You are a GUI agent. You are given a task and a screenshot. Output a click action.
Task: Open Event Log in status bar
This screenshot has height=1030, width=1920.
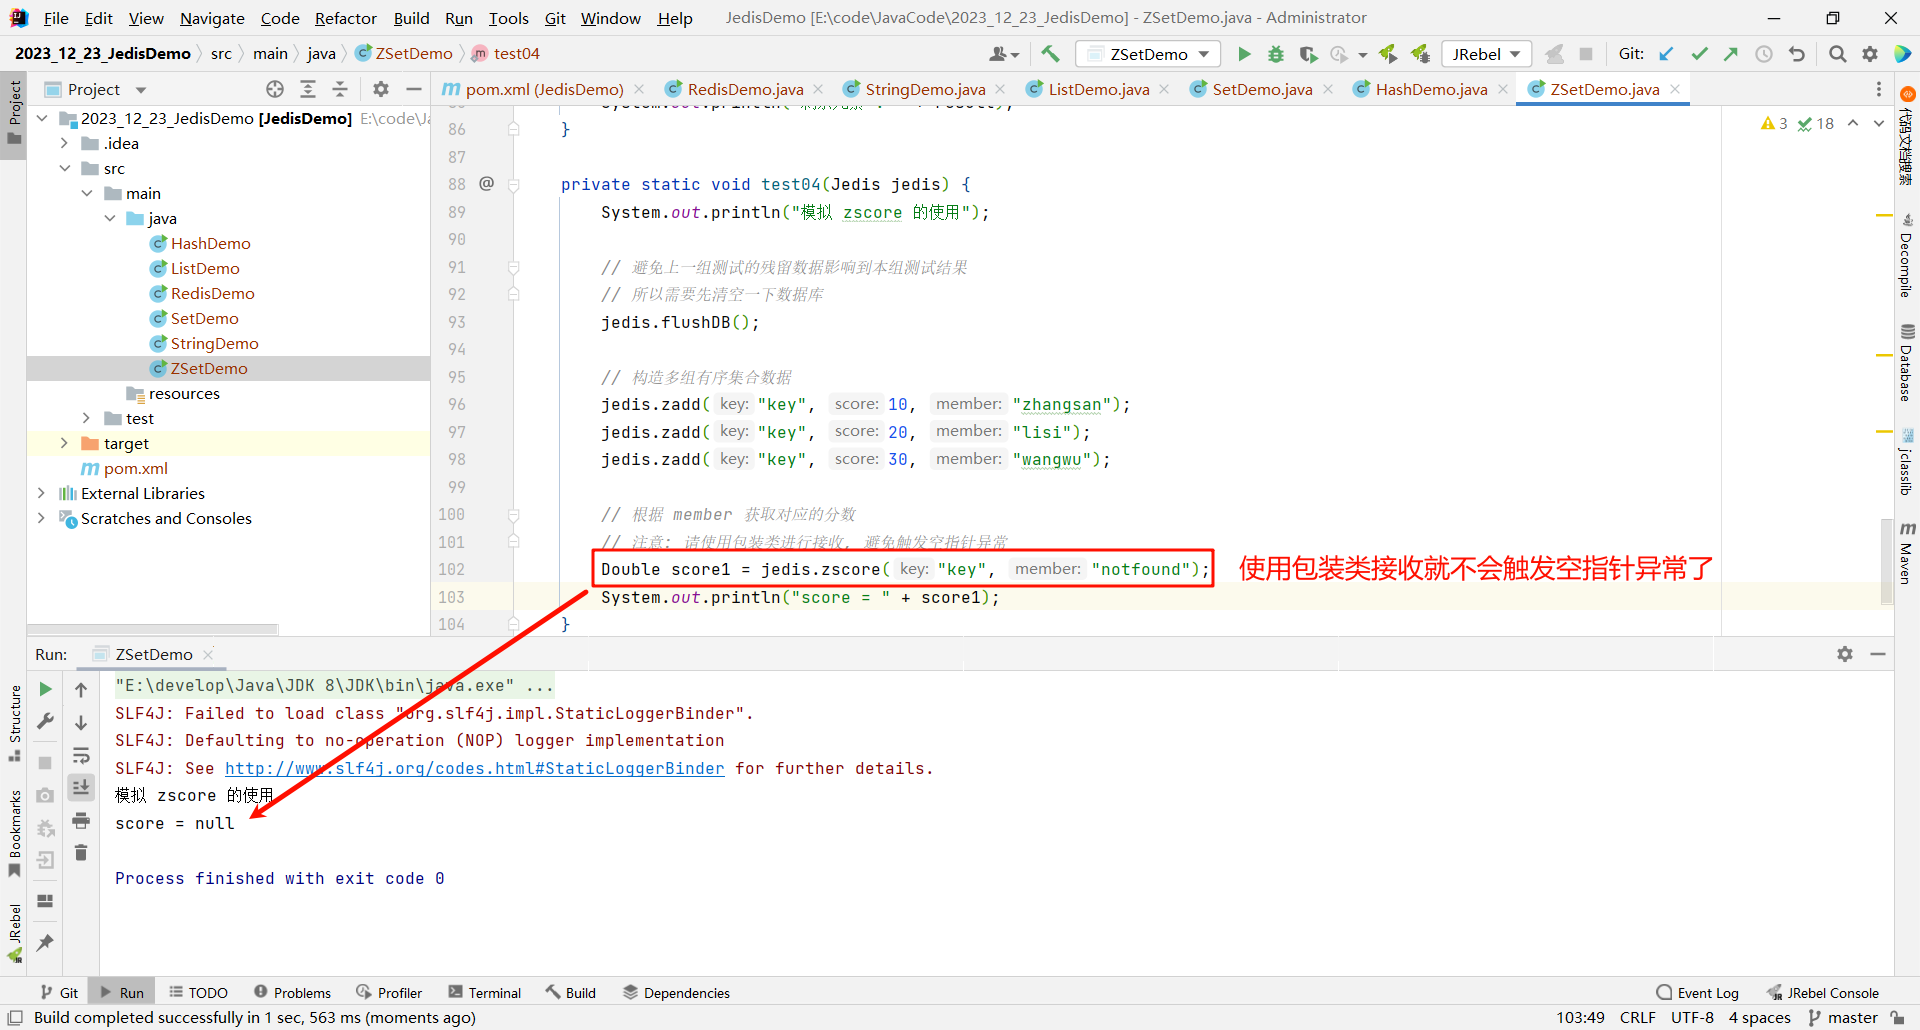(1698, 992)
